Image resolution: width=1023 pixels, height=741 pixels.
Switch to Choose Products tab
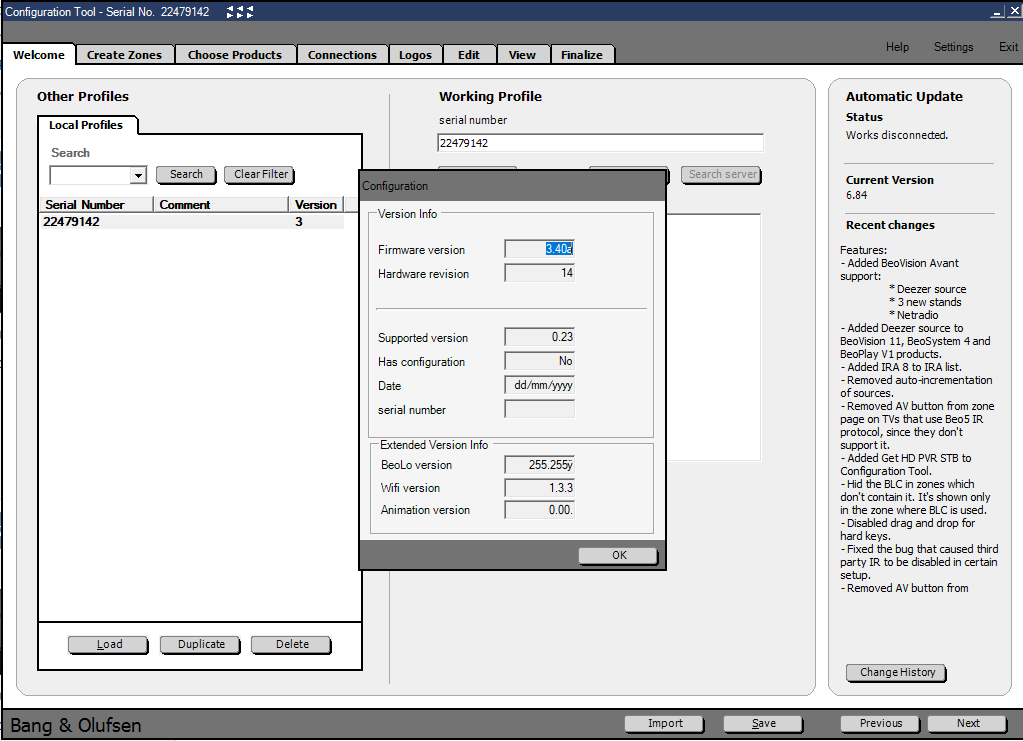pos(235,55)
